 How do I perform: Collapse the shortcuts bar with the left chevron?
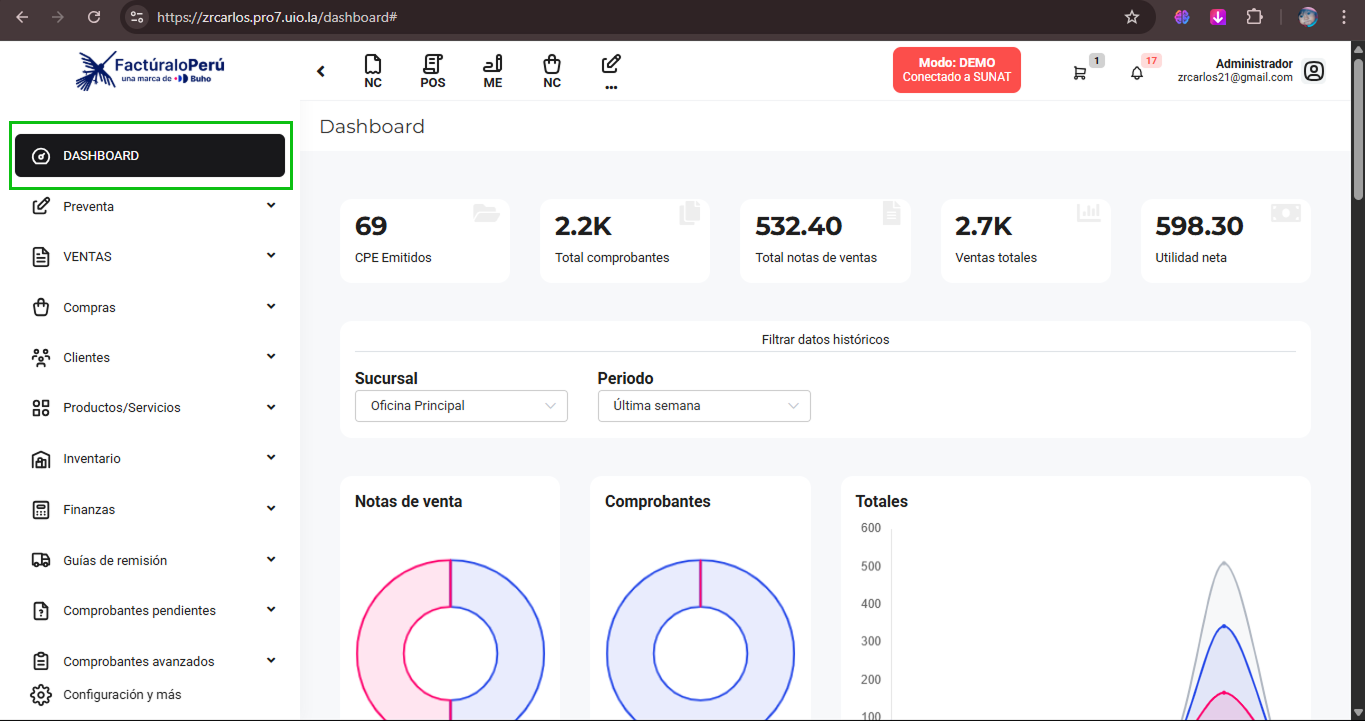(x=321, y=71)
